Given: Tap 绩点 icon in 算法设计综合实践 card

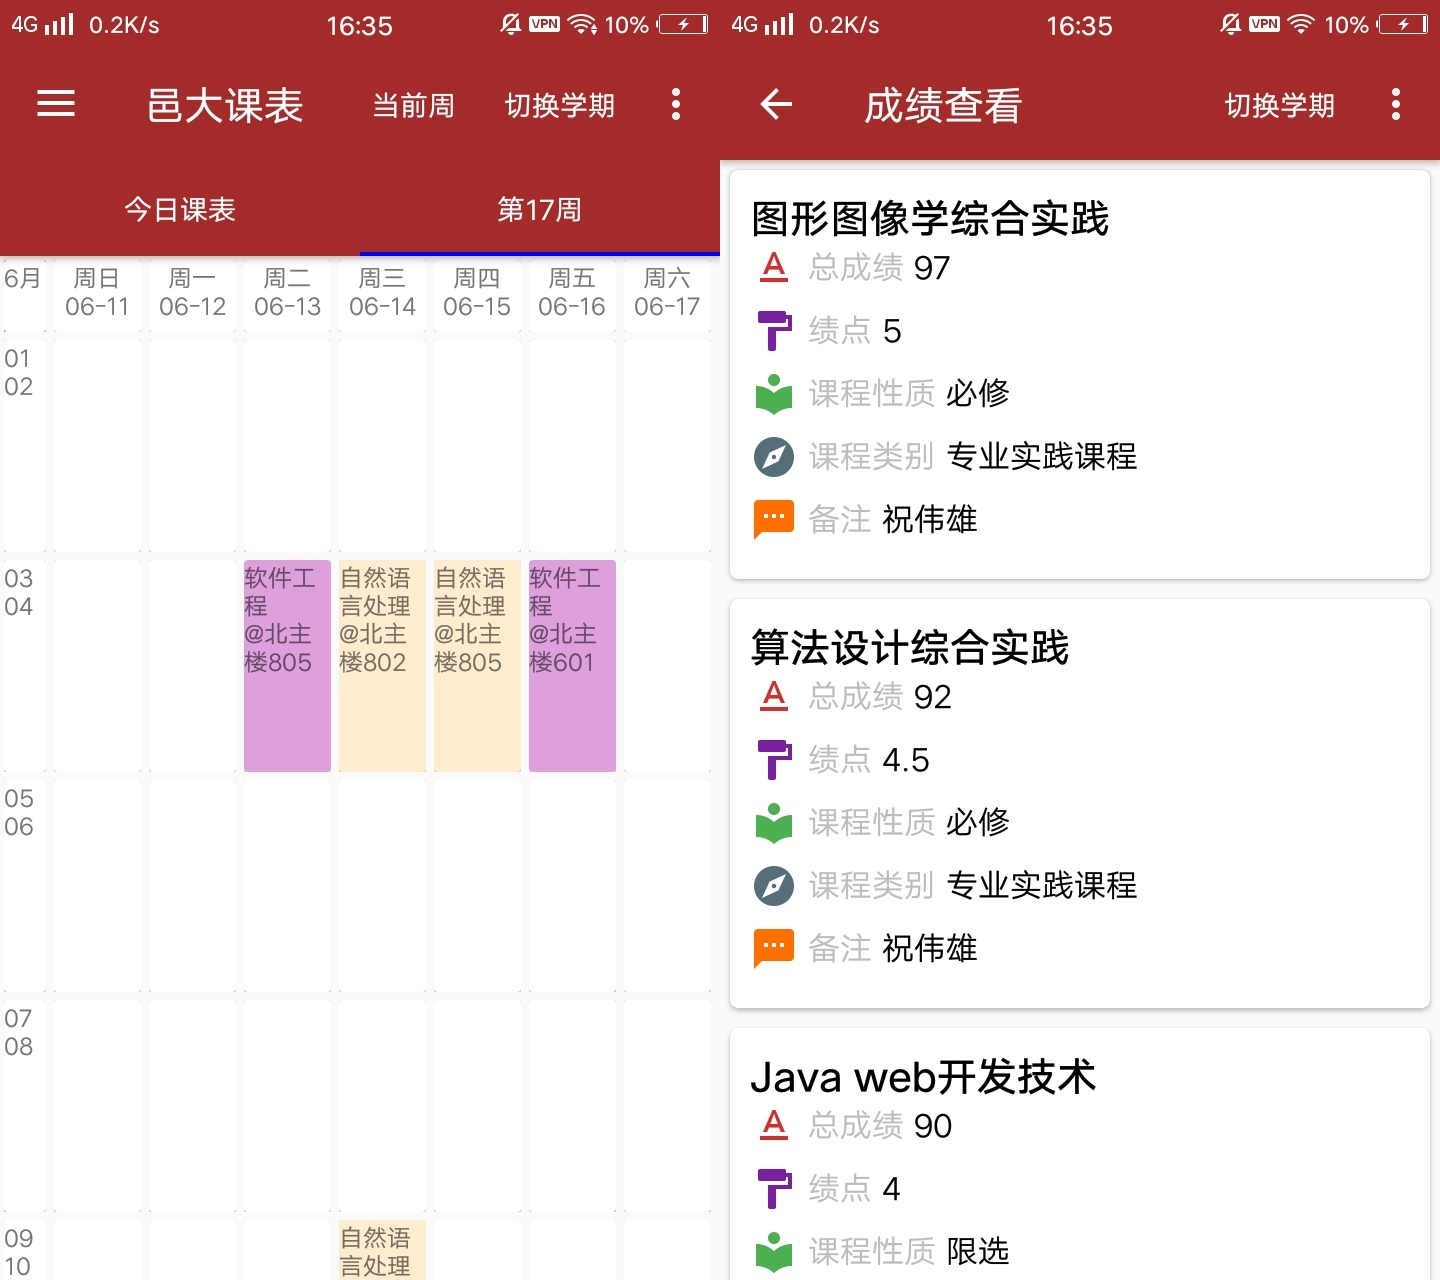Looking at the screenshot, I should (x=774, y=759).
